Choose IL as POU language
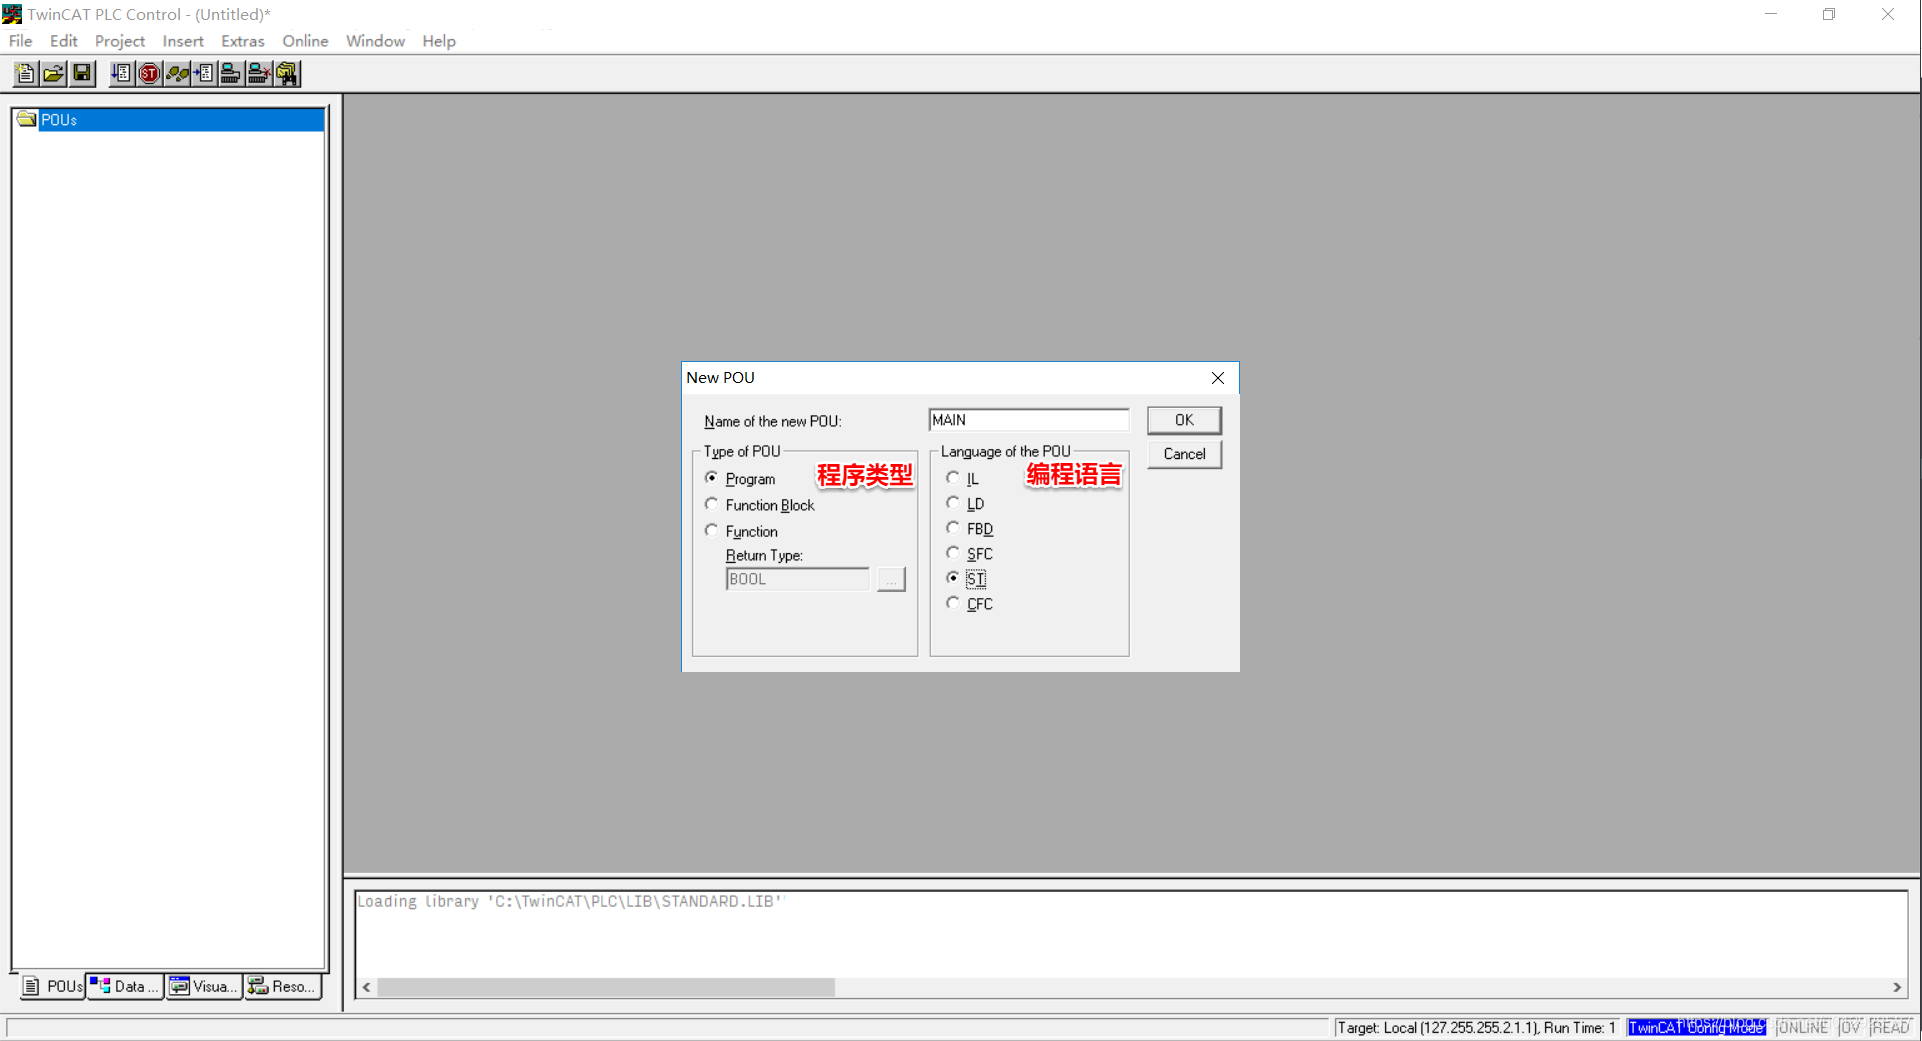This screenshot has height=1041, width=1922. pos(963,479)
